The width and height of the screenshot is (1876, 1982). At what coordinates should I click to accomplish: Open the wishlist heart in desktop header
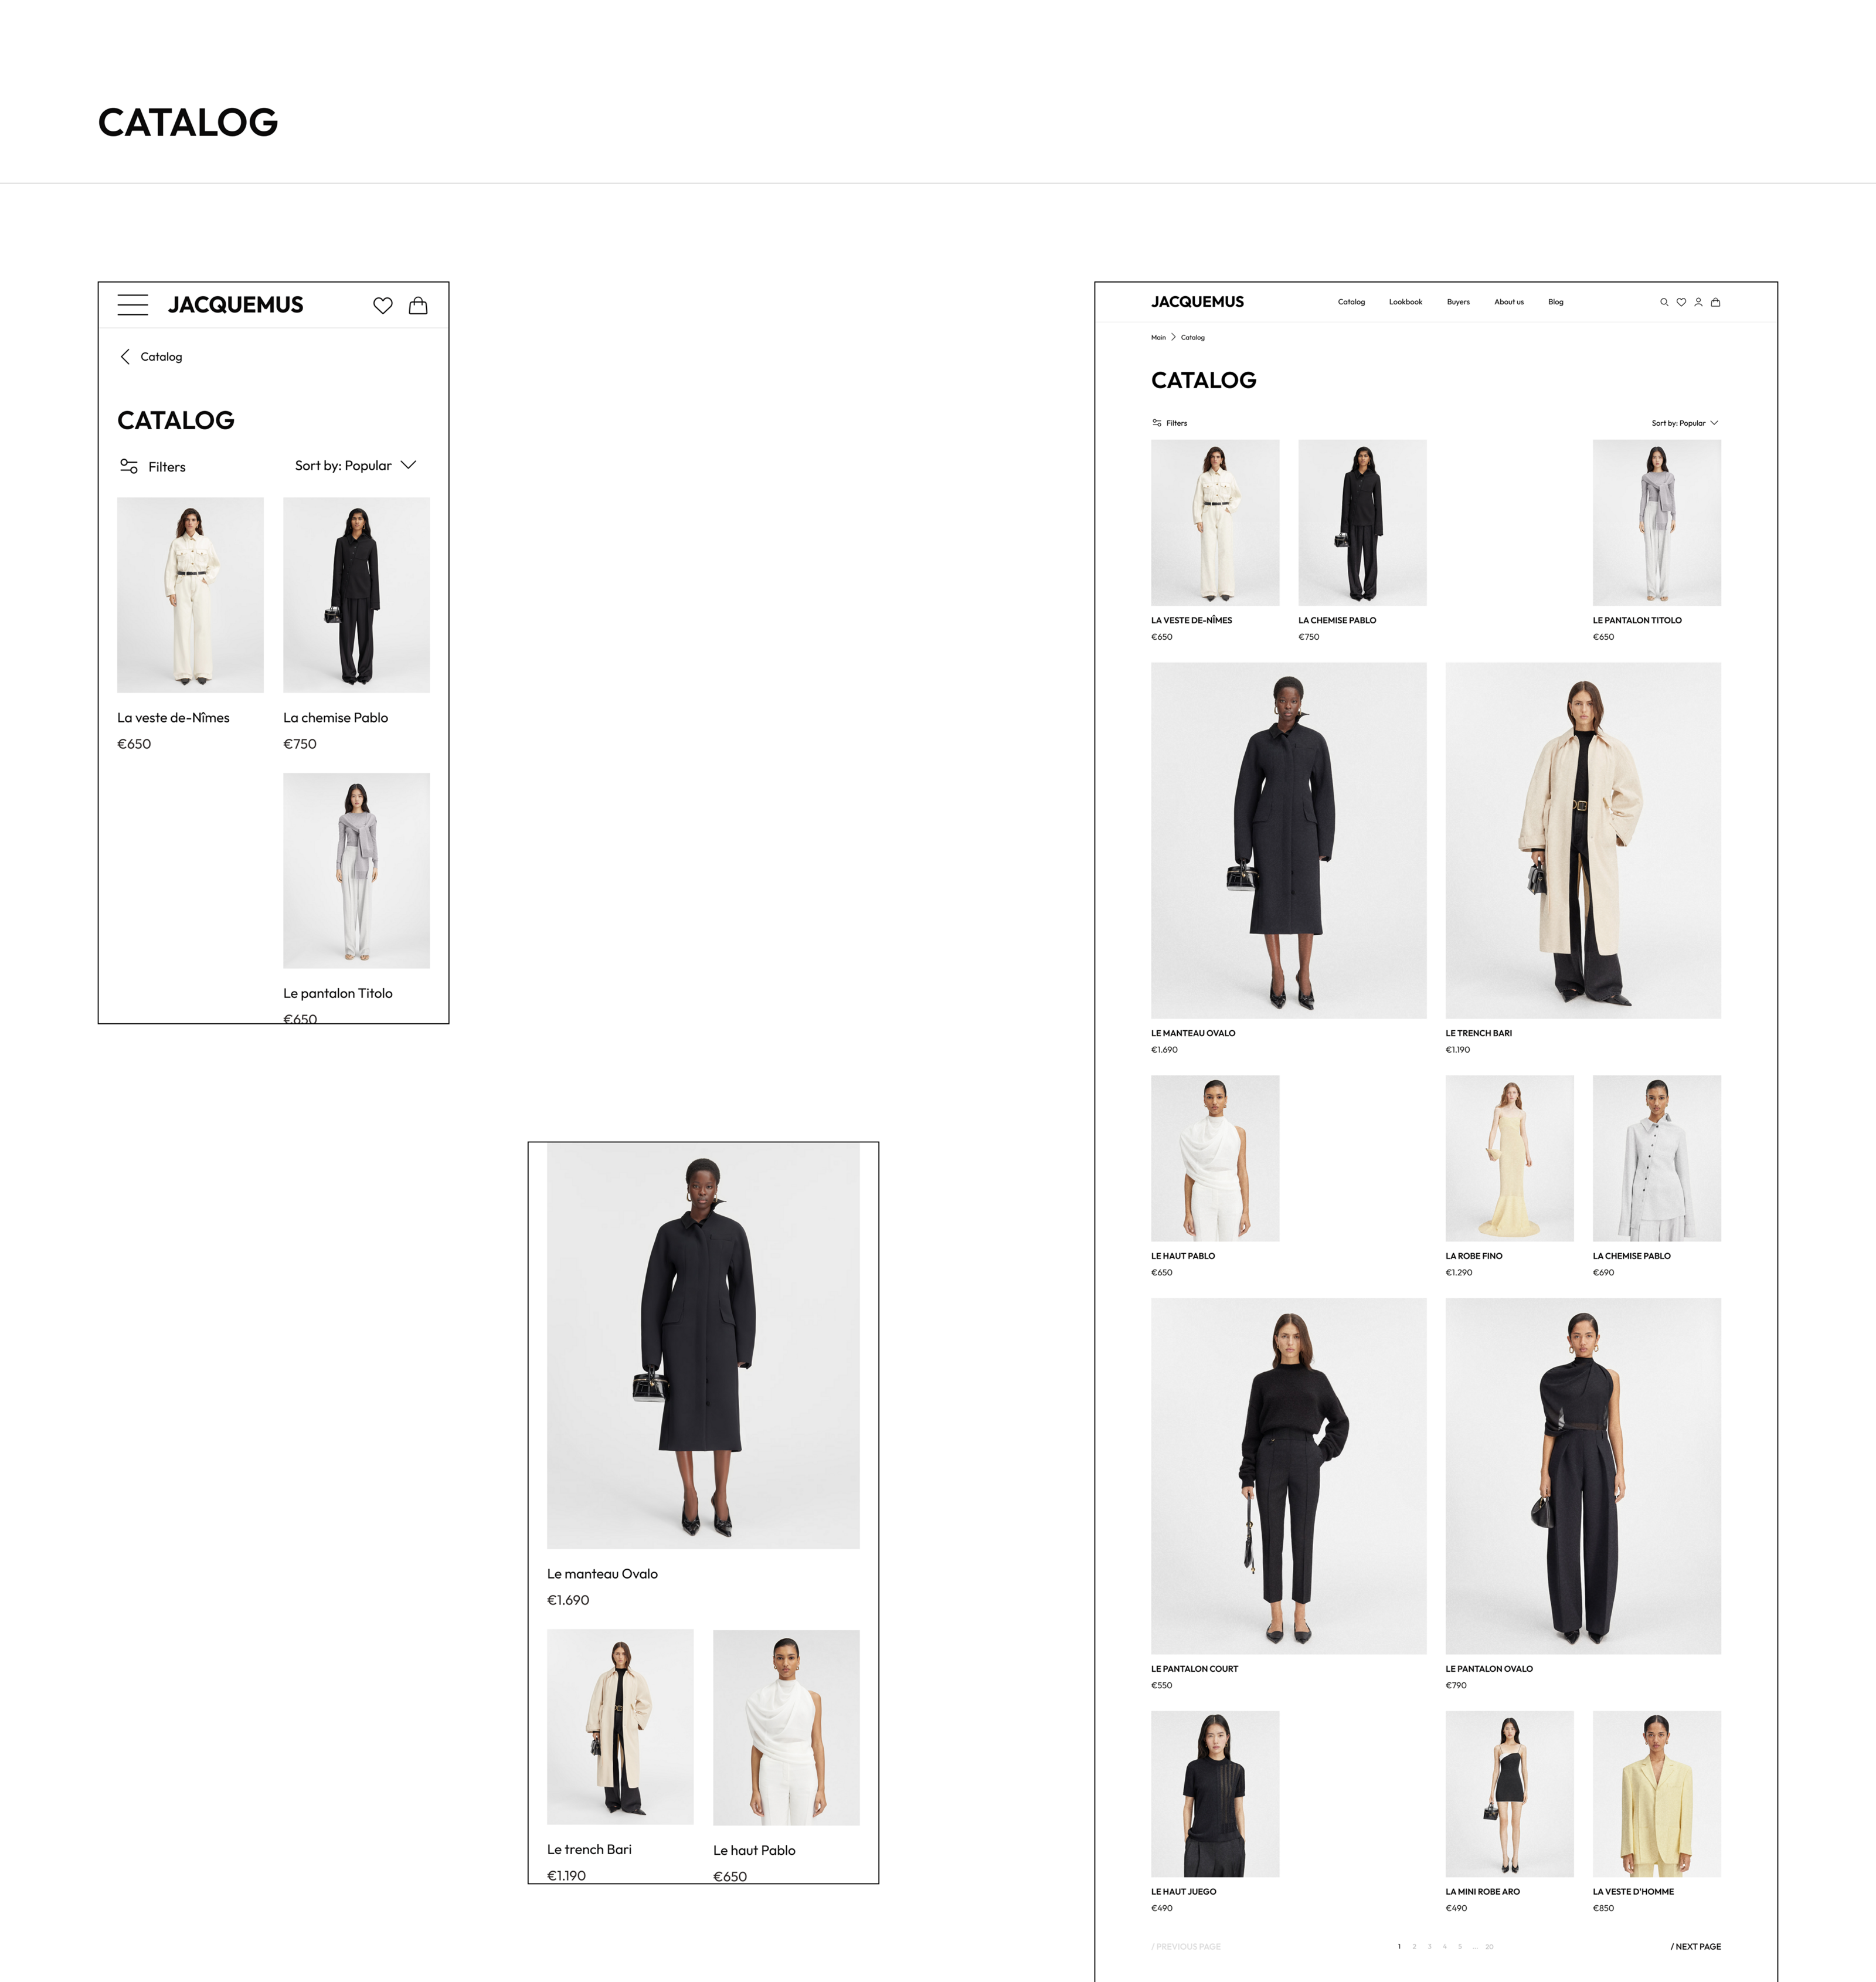(1681, 302)
